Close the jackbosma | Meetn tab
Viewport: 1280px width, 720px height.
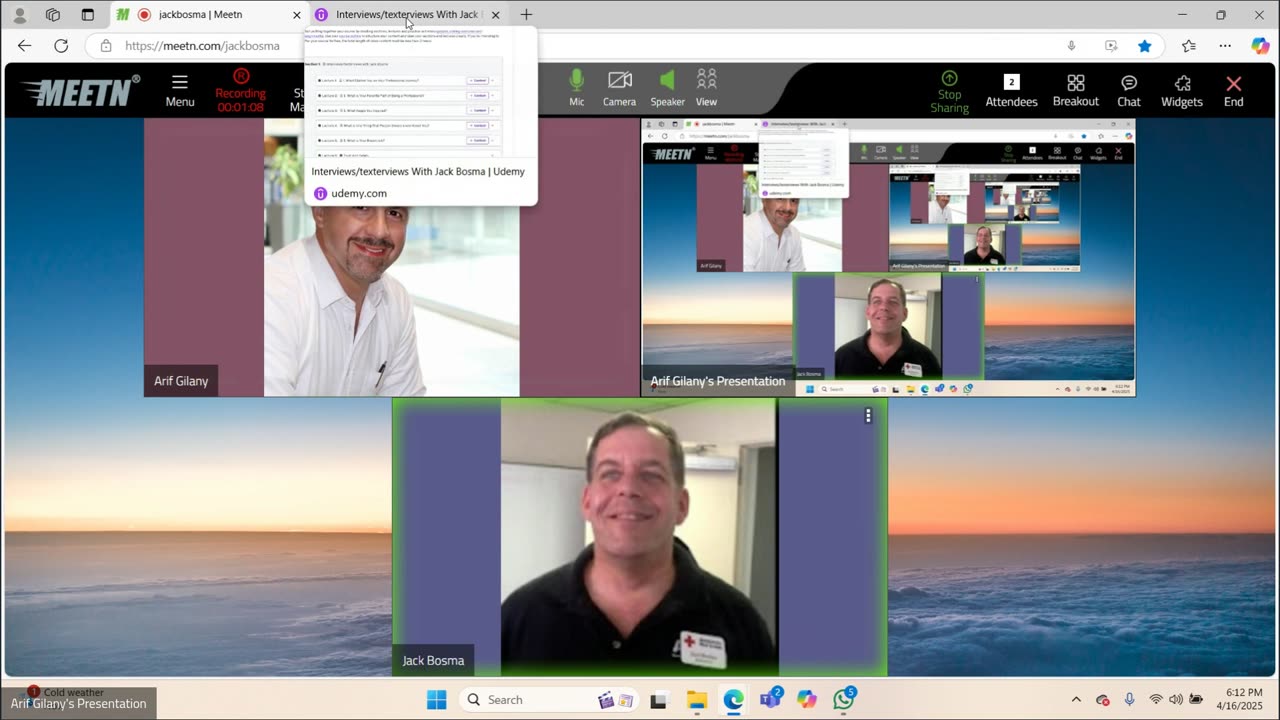click(296, 15)
